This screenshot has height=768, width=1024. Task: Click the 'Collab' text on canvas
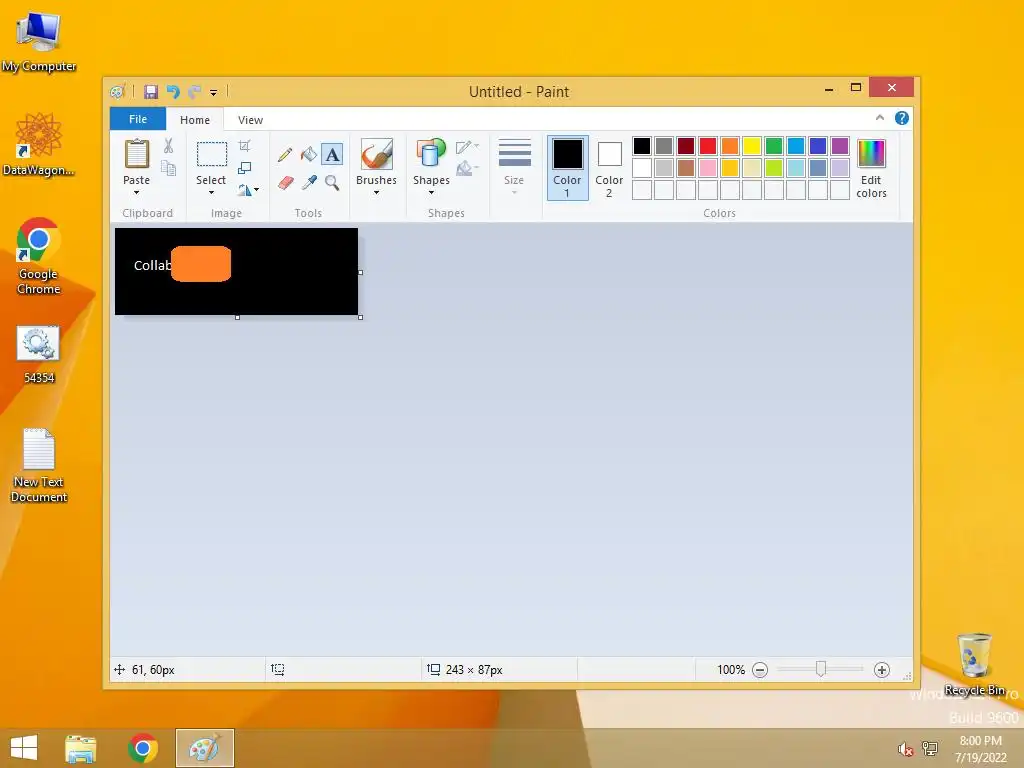point(152,265)
